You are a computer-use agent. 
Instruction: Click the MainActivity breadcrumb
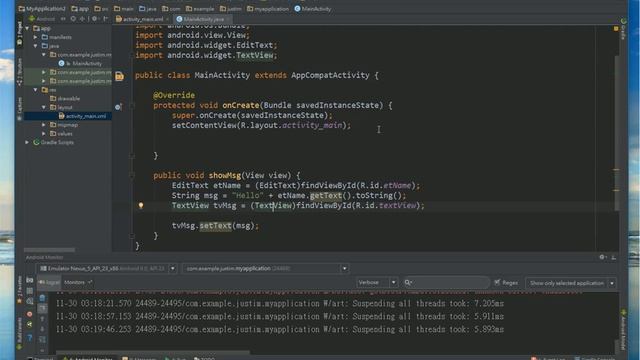click(x=313, y=9)
